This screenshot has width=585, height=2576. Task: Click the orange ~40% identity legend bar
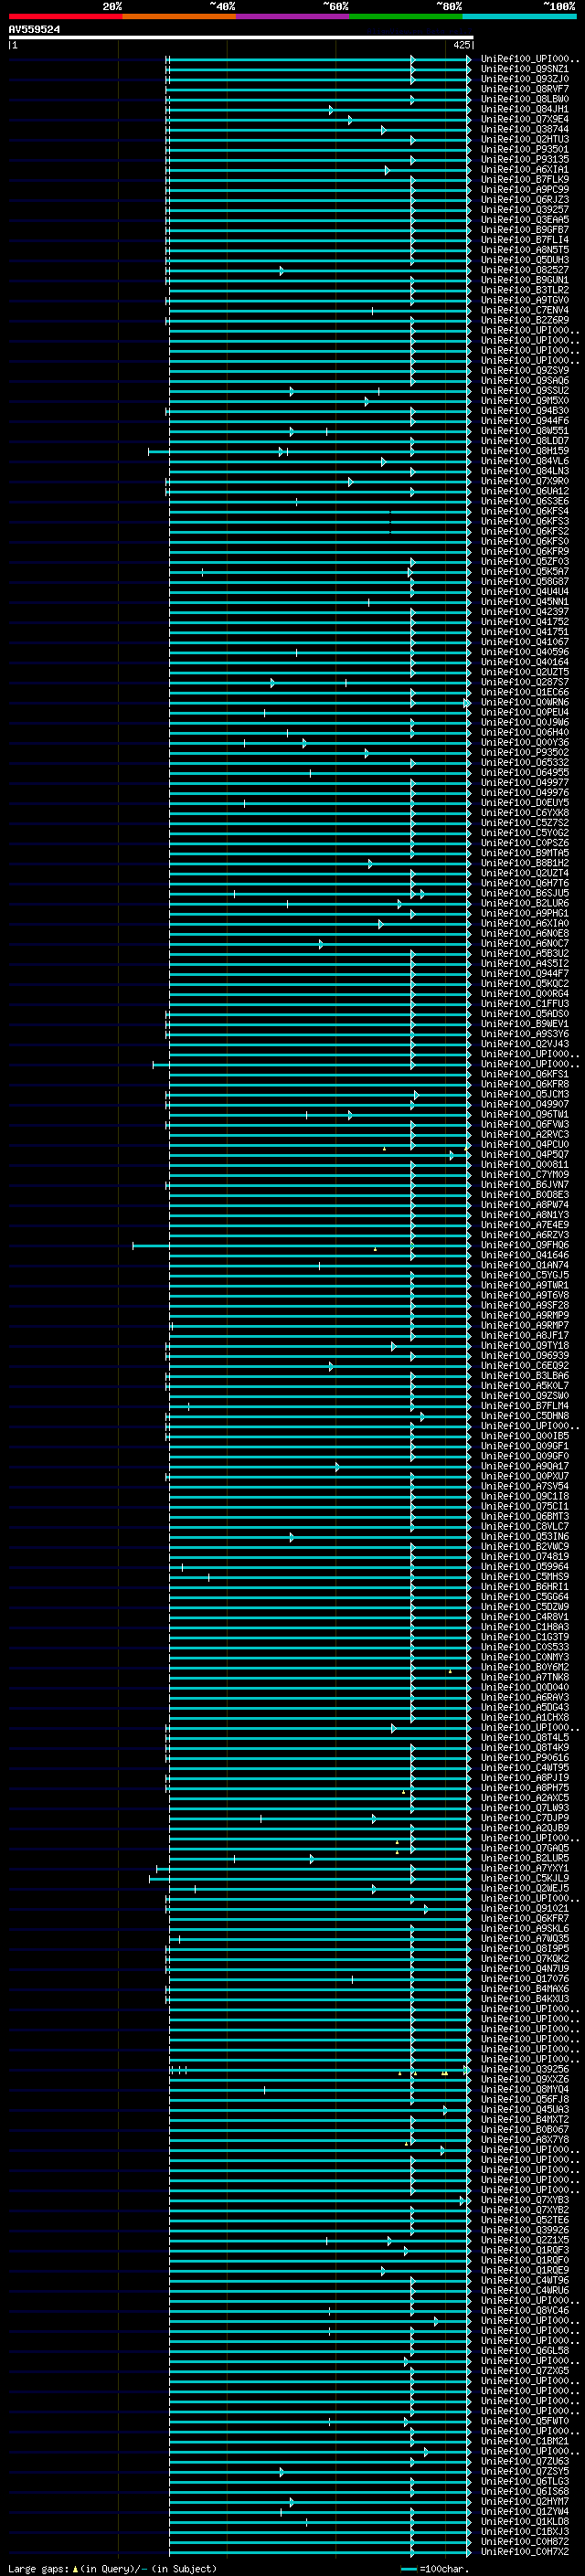(179, 16)
